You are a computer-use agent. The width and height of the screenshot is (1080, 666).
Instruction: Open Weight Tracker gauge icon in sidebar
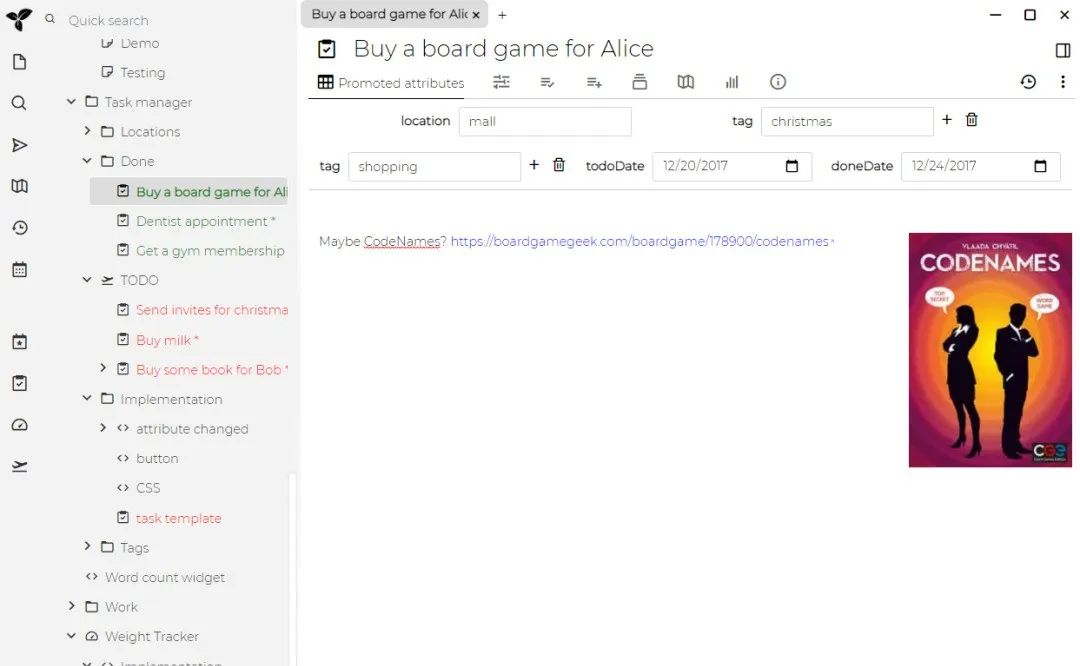(19, 425)
